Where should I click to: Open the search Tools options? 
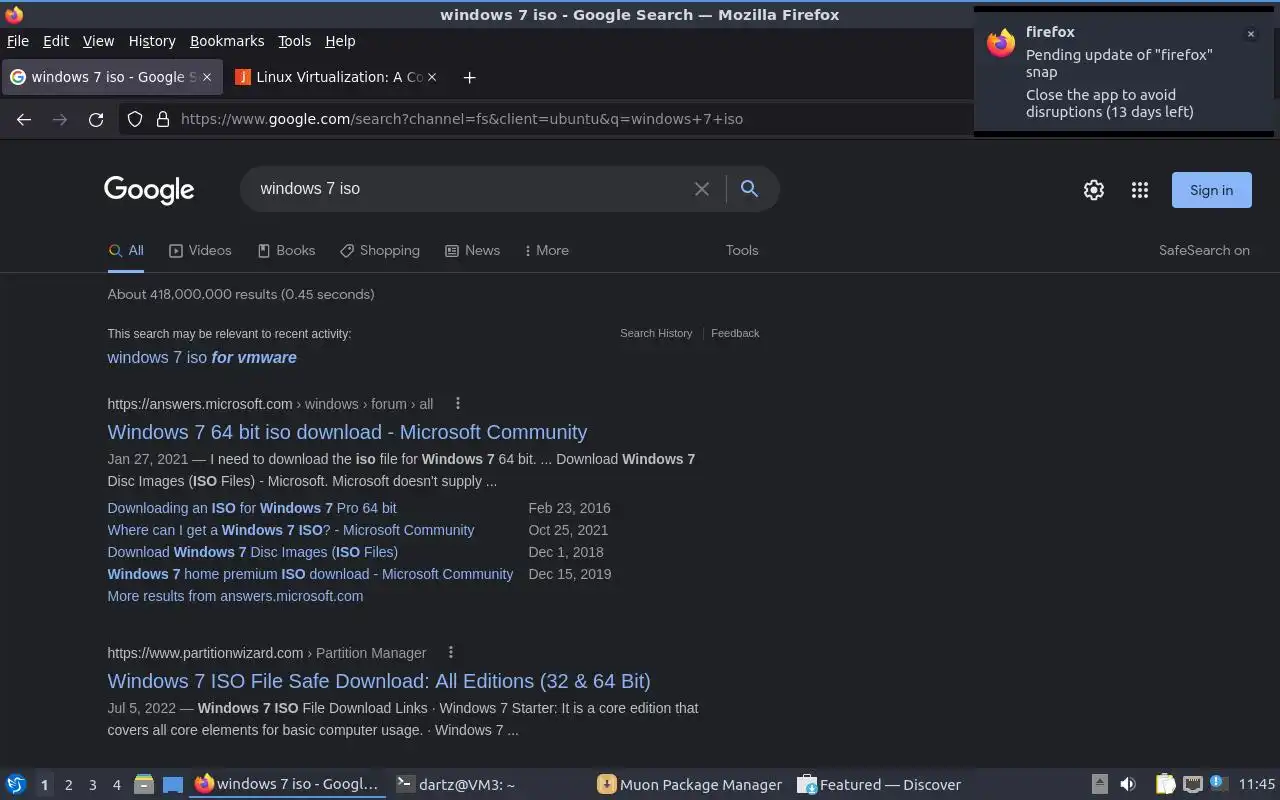click(x=742, y=250)
